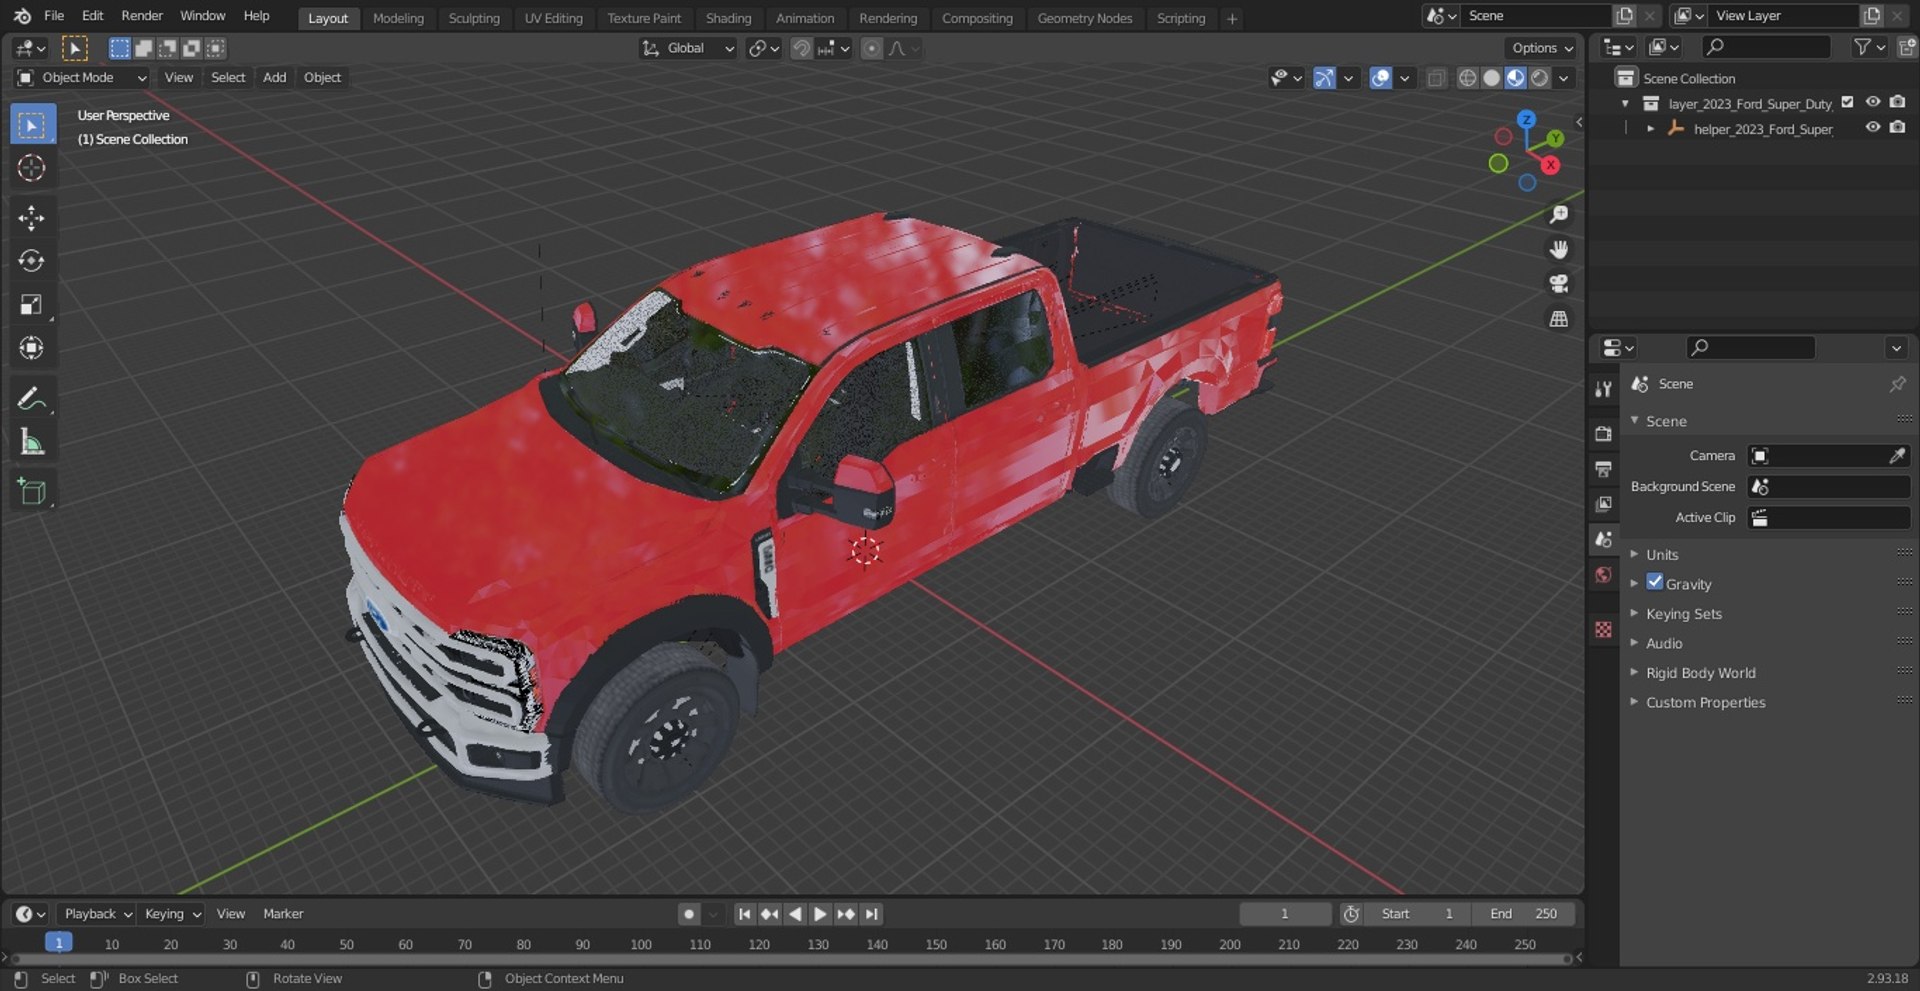The height and width of the screenshot is (991, 1920).
Task: Select the Transform tool
Action: click(x=32, y=348)
